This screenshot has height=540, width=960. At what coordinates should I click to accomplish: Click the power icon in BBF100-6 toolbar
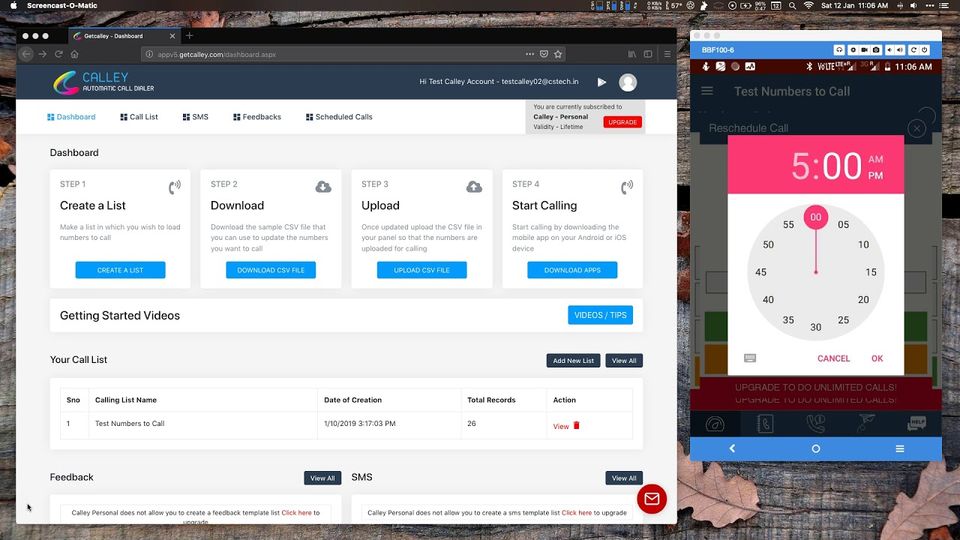924,50
